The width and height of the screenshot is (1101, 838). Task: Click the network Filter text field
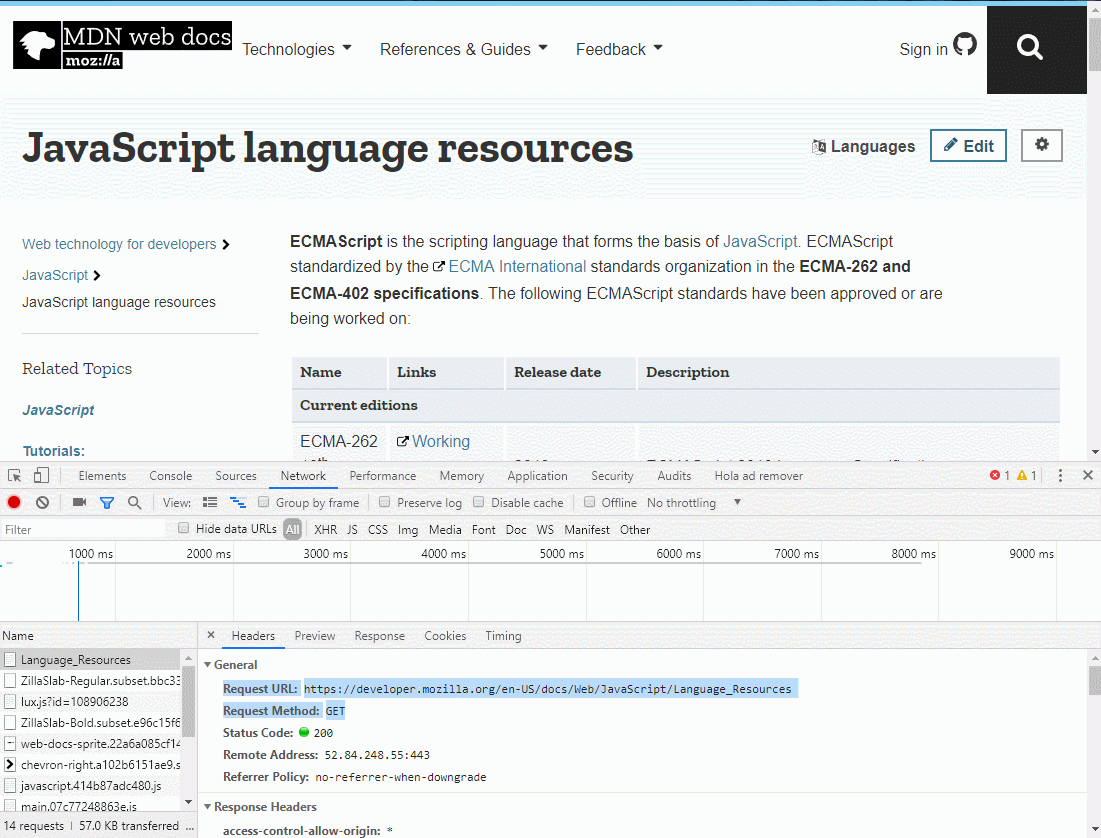point(85,530)
